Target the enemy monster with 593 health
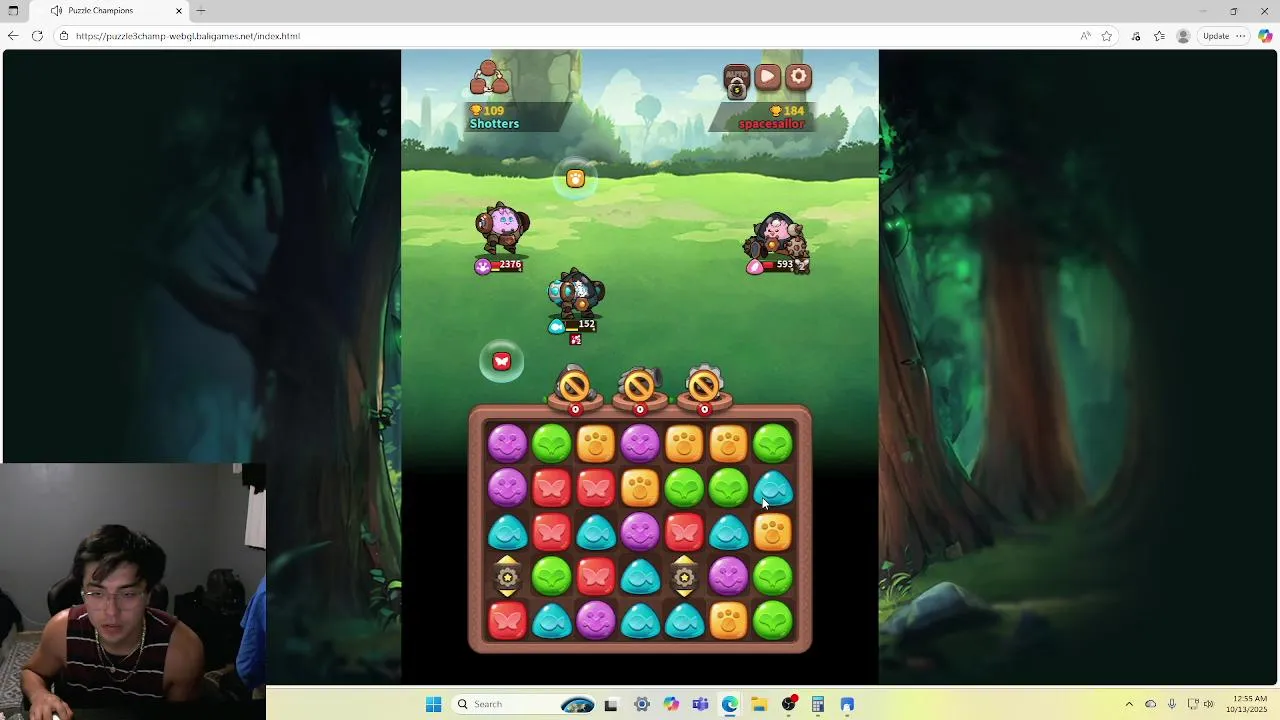This screenshot has width=1280, height=720. pos(777,238)
